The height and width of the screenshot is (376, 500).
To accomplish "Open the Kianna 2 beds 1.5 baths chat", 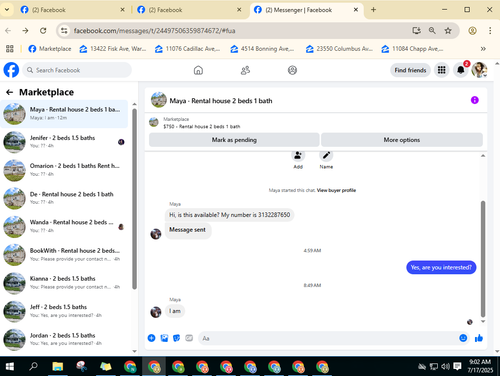I will click(64, 283).
